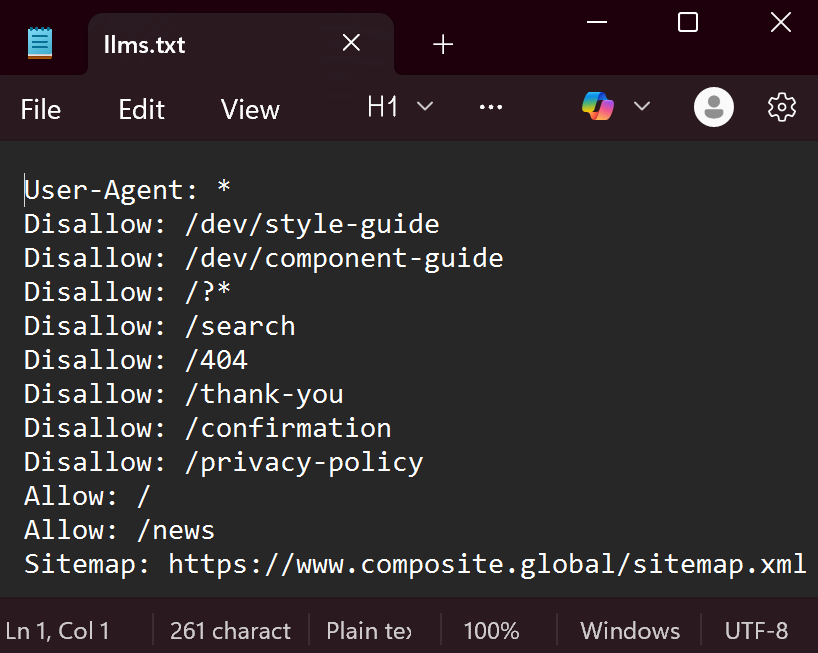Open the View menu
Image resolution: width=818 pixels, height=653 pixels.
click(249, 109)
